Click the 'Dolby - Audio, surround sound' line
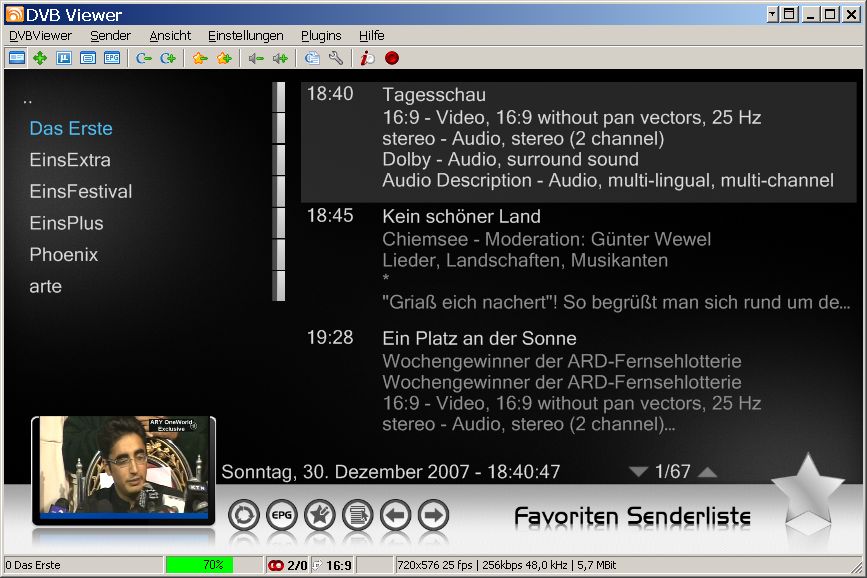Viewport: 867px width, 578px height. [510, 159]
